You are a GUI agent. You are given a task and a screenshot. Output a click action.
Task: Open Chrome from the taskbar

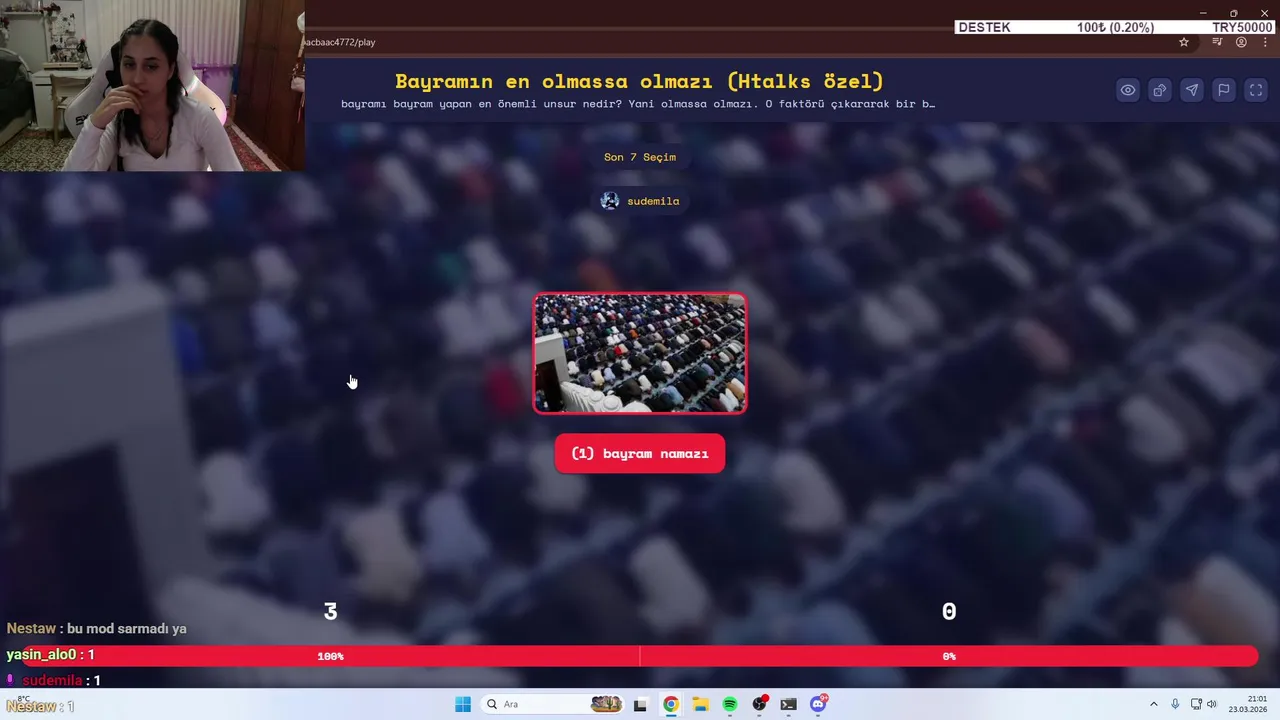point(670,704)
